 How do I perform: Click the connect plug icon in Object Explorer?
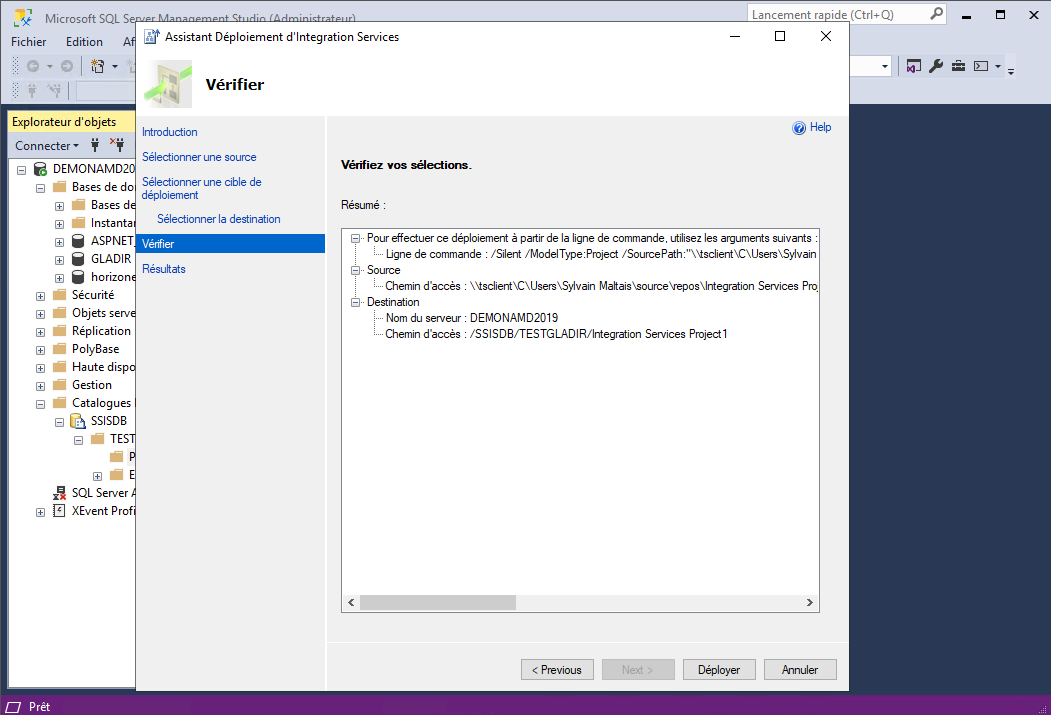click(x=95, y=145)
